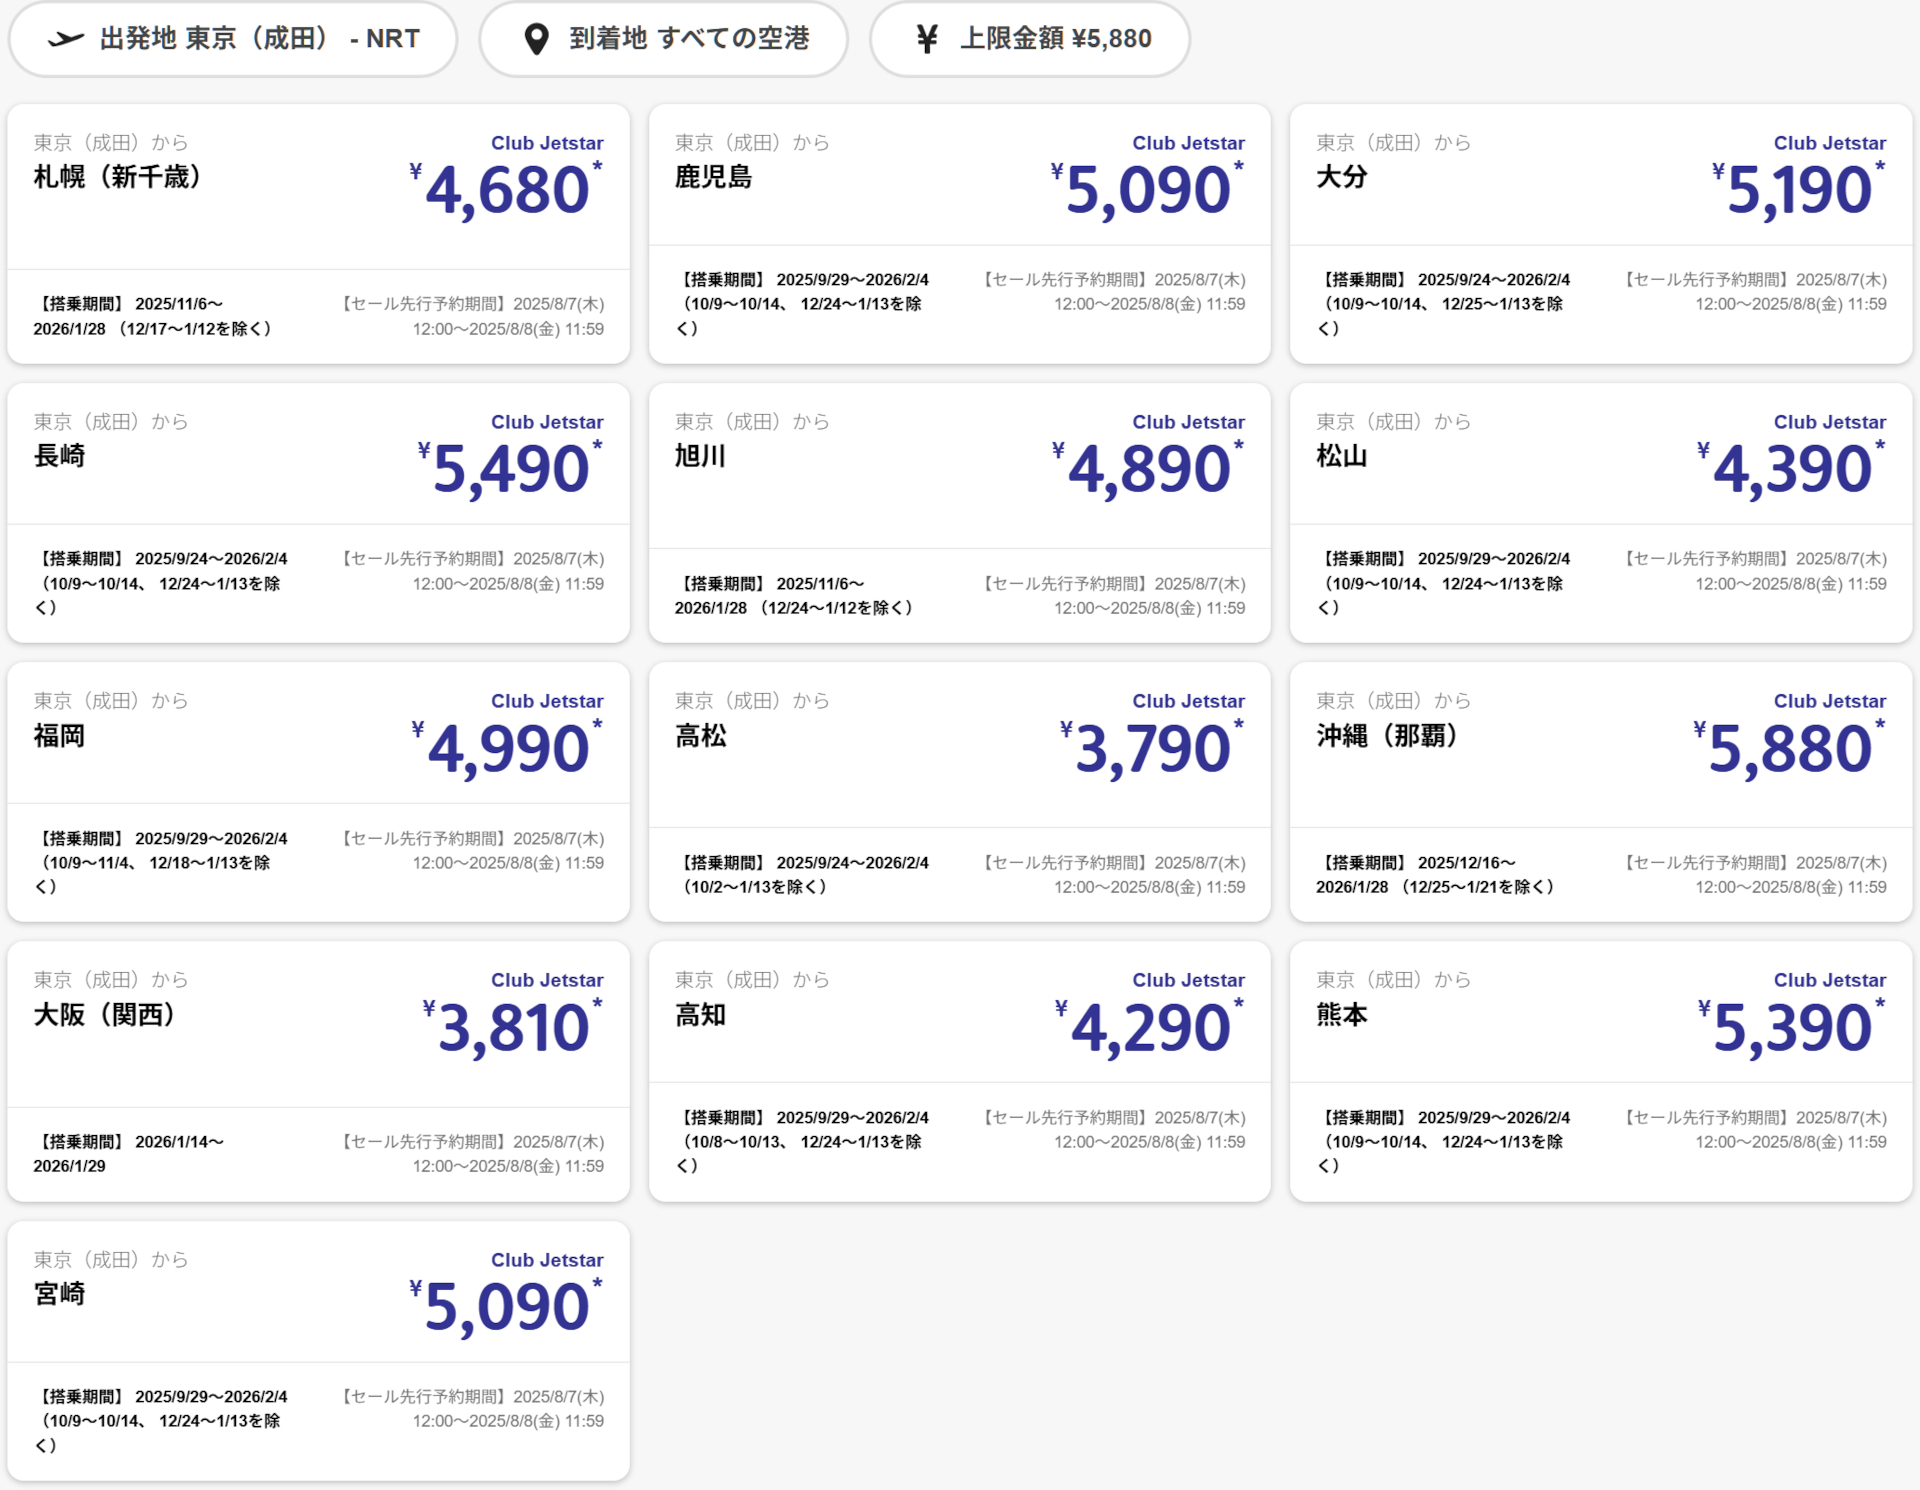This screenshot has width=1920, height=1490.
Task: Click the ¥3,790 fare to 高松
Action: coord(1151,749)
